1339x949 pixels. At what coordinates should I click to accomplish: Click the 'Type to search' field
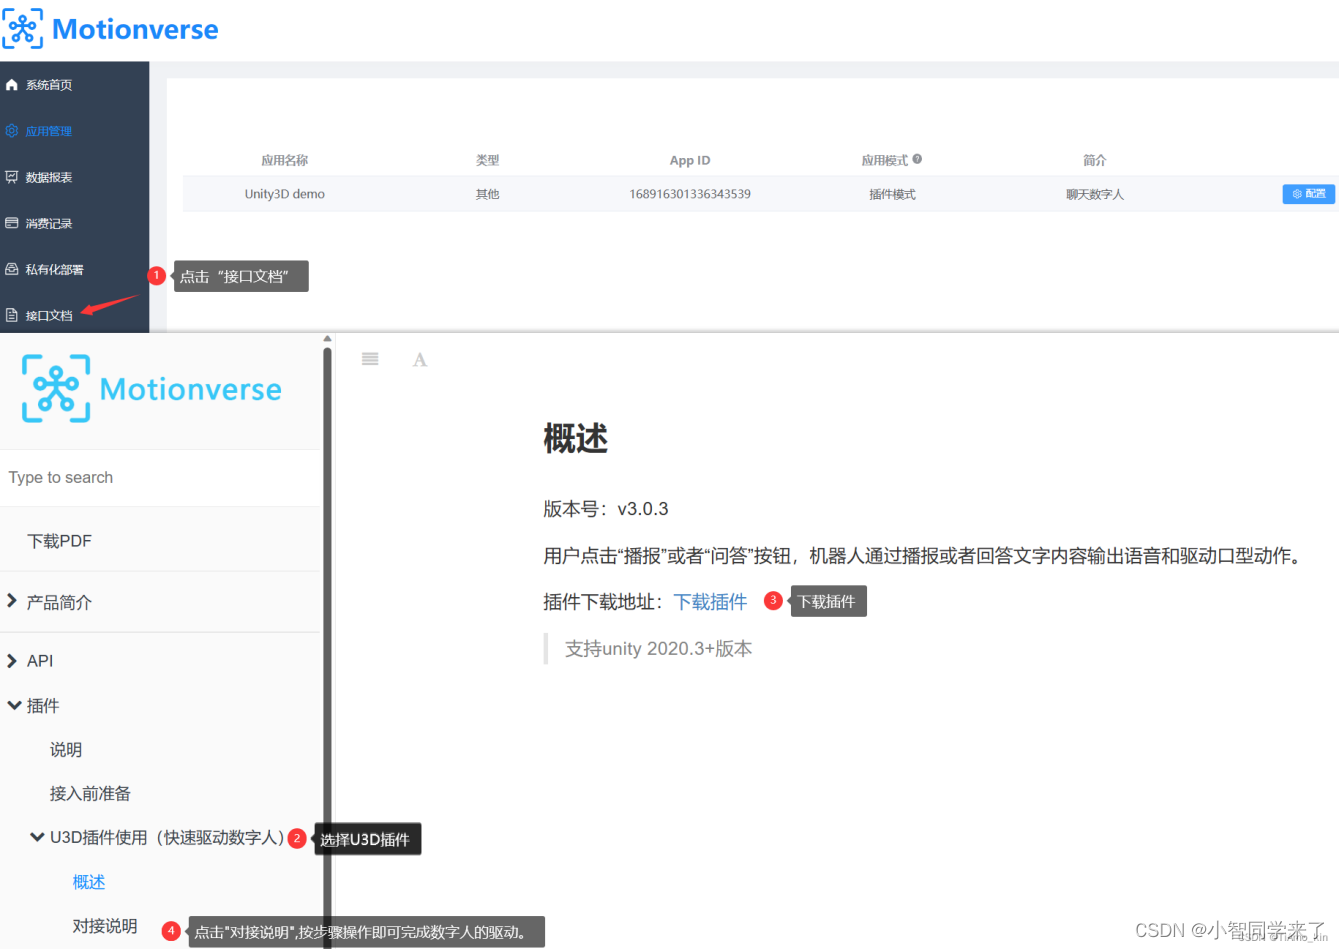[x=160, y=478]
